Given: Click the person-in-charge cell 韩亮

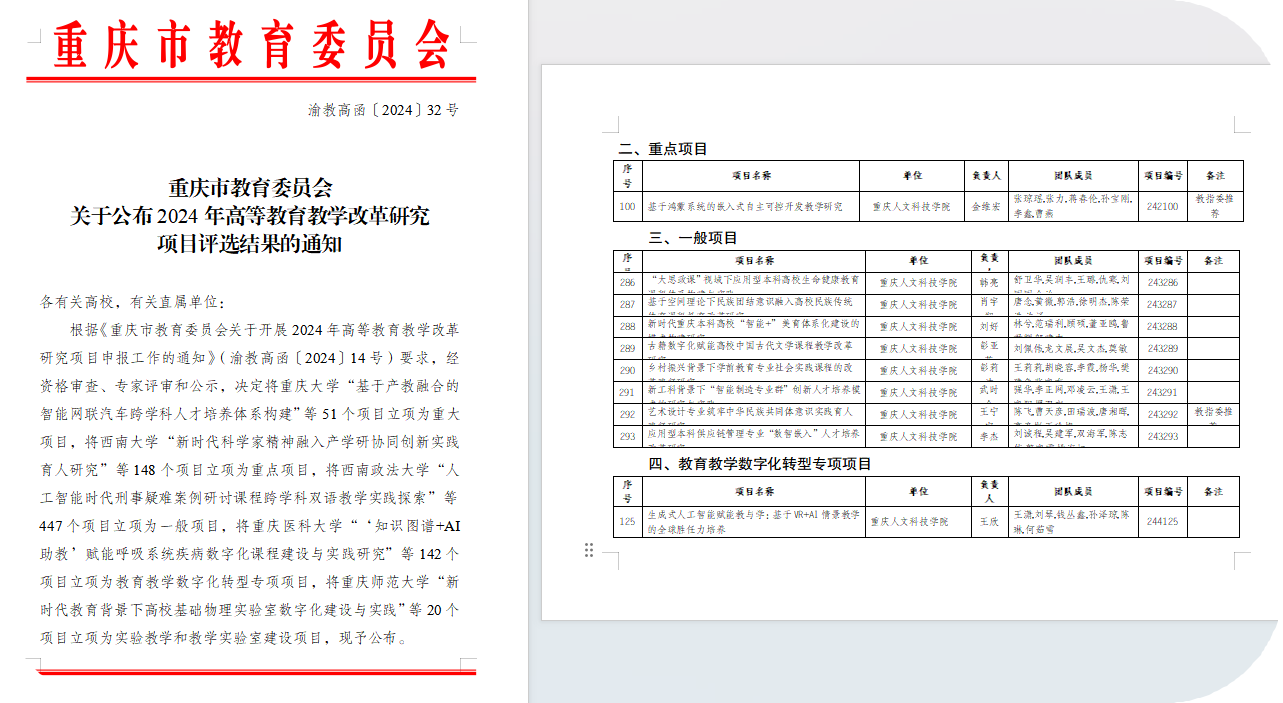Looking at the screenshot, I should point(988,283).
